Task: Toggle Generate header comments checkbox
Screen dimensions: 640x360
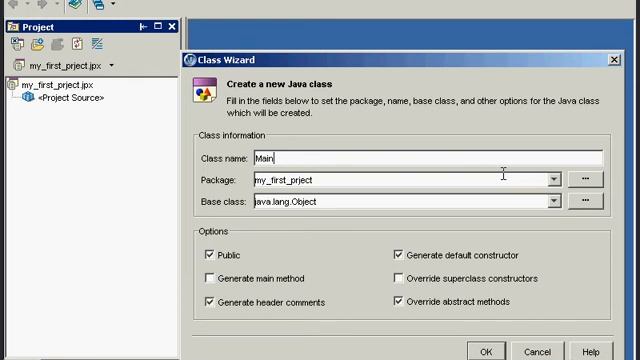Action: point(209,302)
